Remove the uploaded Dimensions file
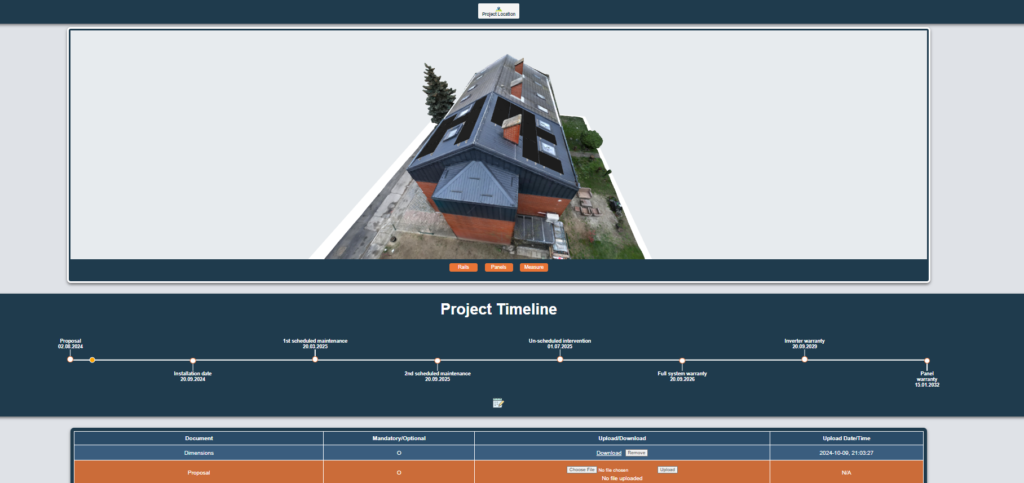Screen dimensions: 1024x483 pos(637,453)
